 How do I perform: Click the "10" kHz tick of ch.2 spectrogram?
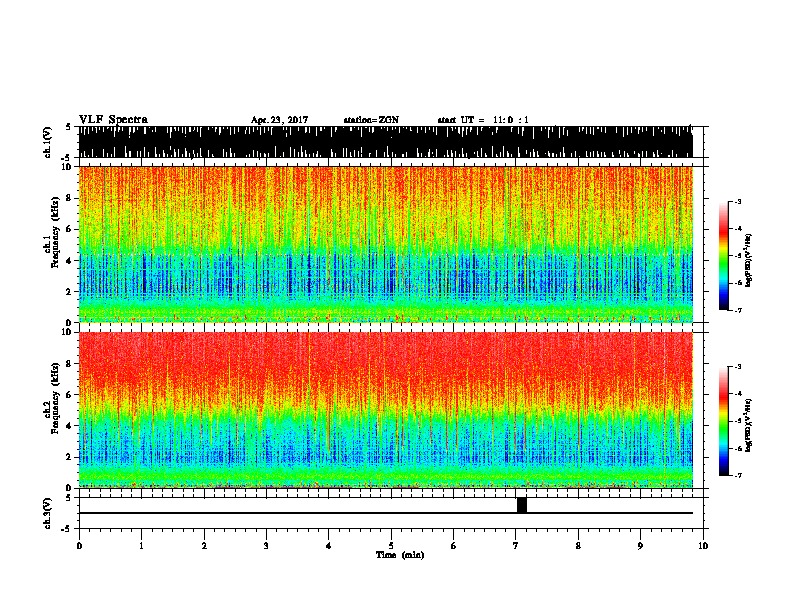click(68, 332)
